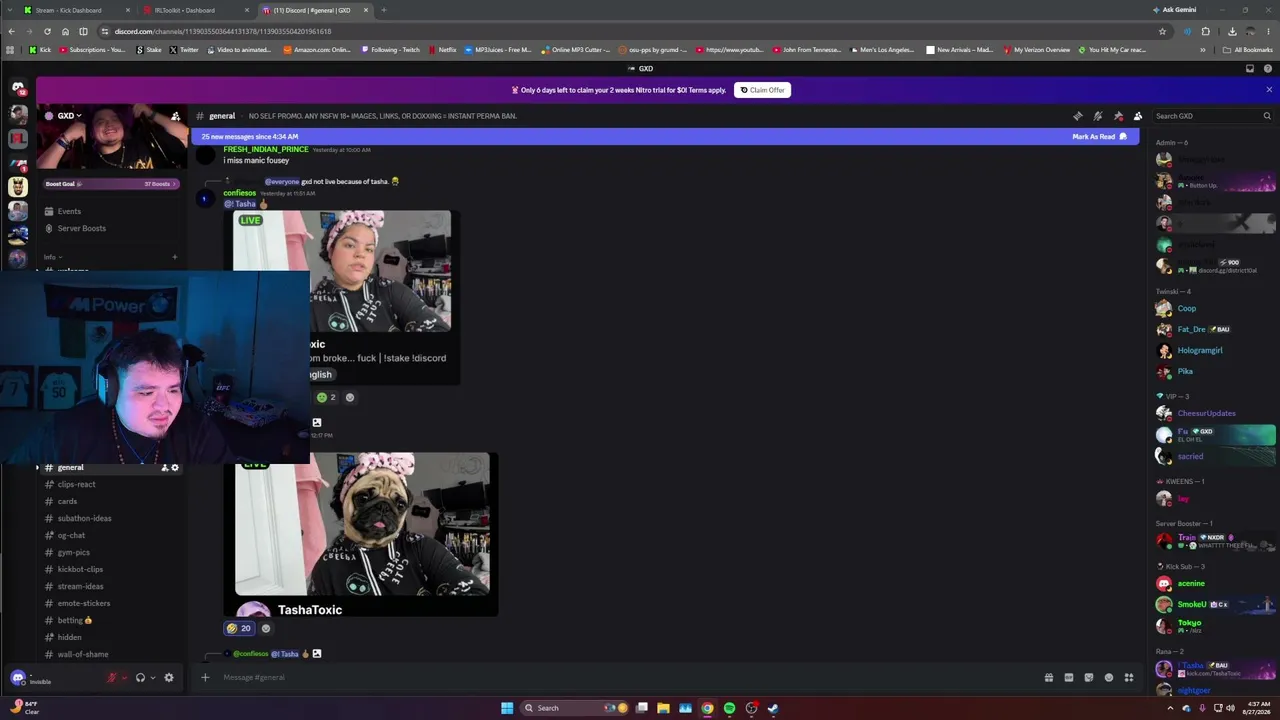Toggle headphone deafen in user panel
This screenshot has height=720, width=1280.
point(140,677)
